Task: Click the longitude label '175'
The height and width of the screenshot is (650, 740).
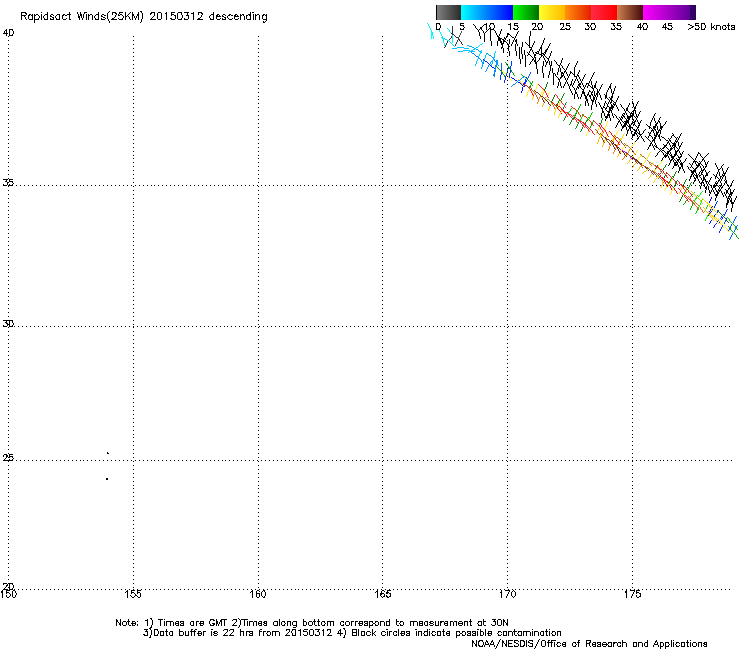Action: tap(632, 594)
